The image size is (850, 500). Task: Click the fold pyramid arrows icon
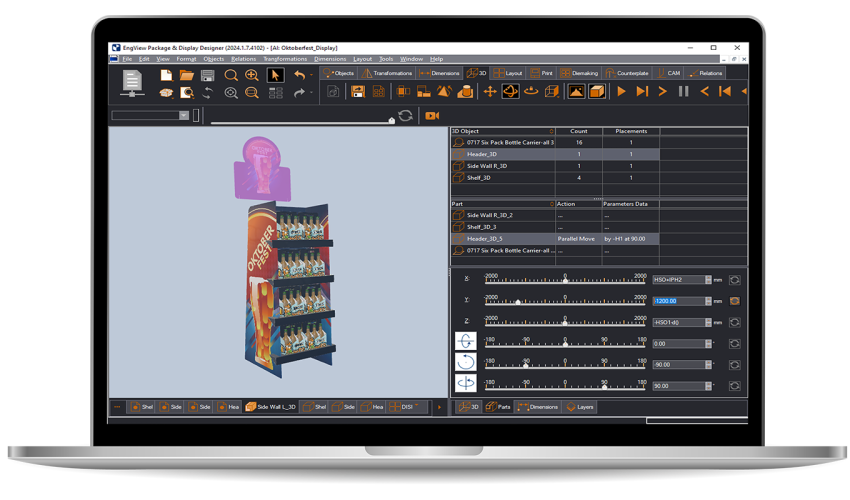[x=444, y=91]
